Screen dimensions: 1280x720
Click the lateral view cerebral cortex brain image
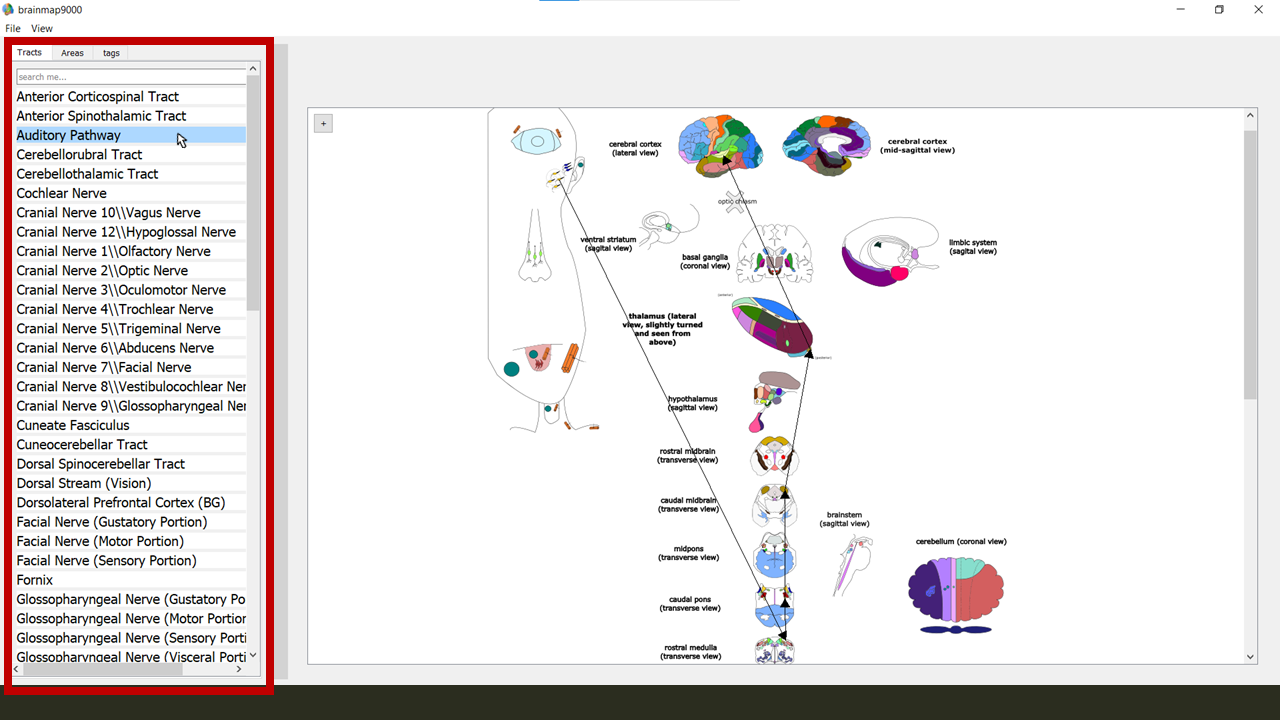point(720,146)
